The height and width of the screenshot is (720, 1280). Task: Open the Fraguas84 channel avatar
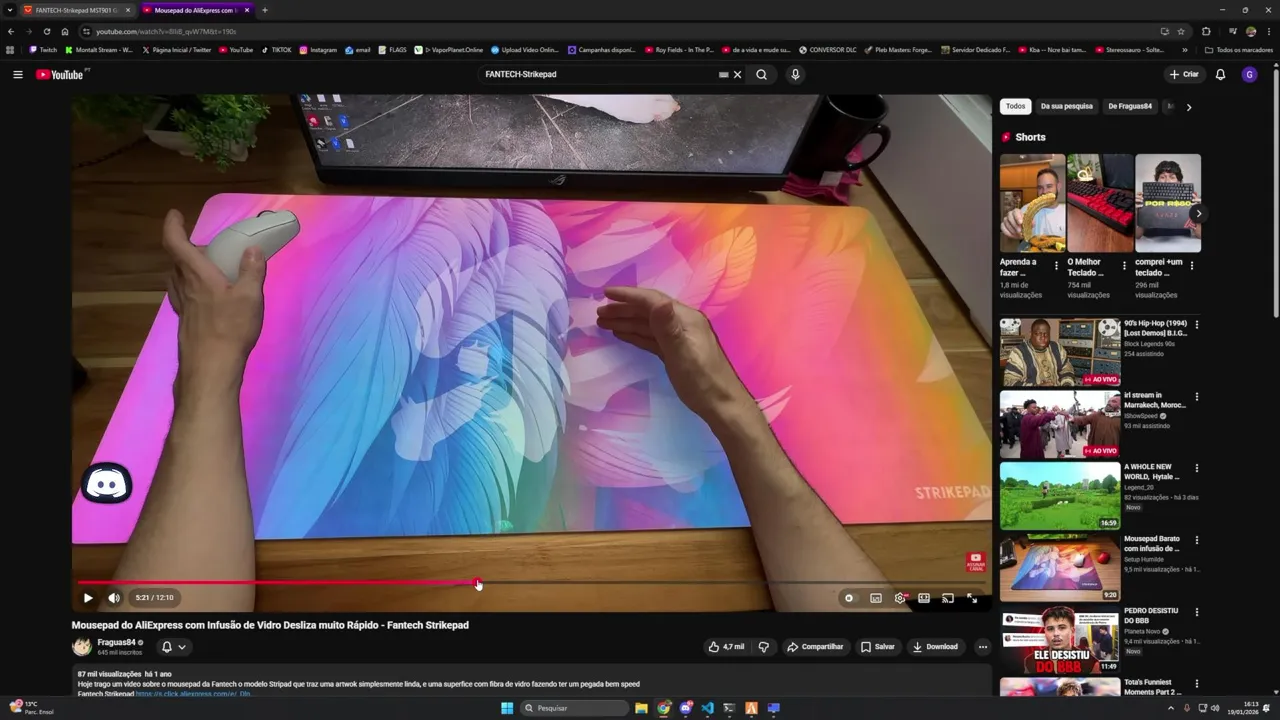click(x=82, y=647)
